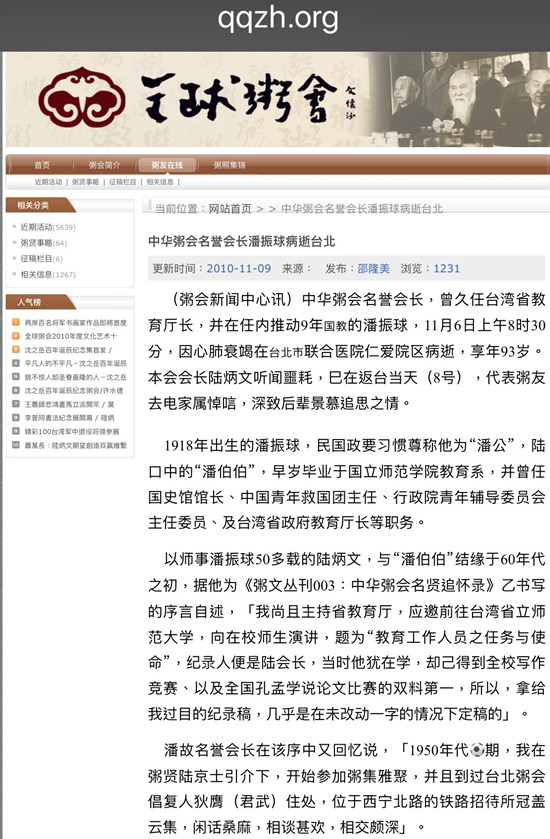This screenshot has height=839, width=550.
Task: Open the 粥会简介 navigation tab
Action: (x=104, y=165)
